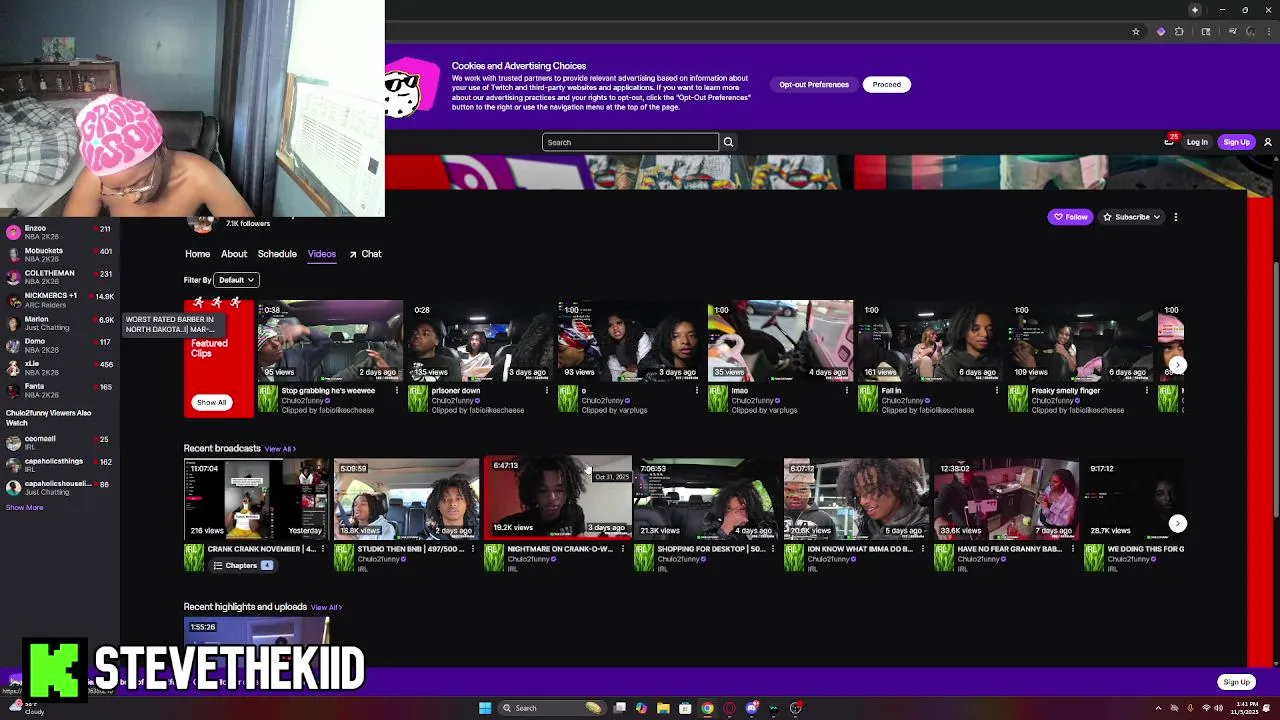
Task: Go to the Home tab
Action: point(197,254)
